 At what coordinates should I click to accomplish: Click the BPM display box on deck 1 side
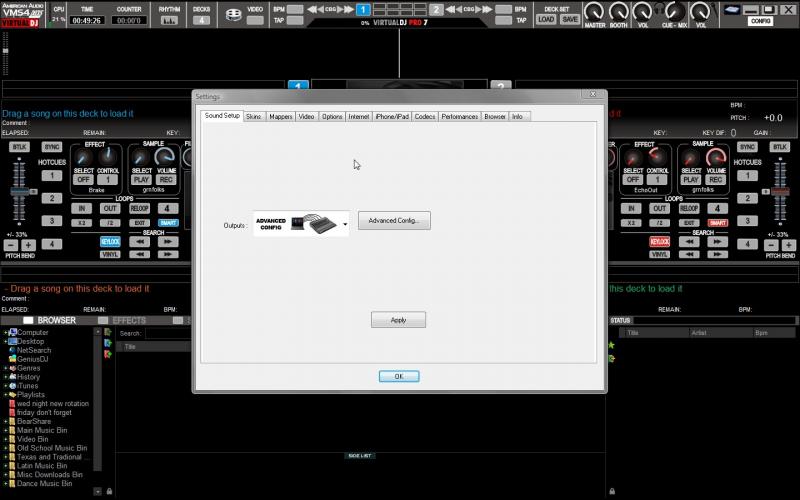[295, 9]
